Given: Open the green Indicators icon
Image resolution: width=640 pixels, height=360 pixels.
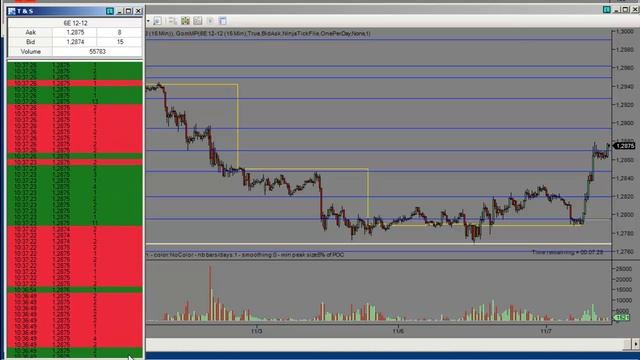Looking at the screenshot, I should [185, 21].
